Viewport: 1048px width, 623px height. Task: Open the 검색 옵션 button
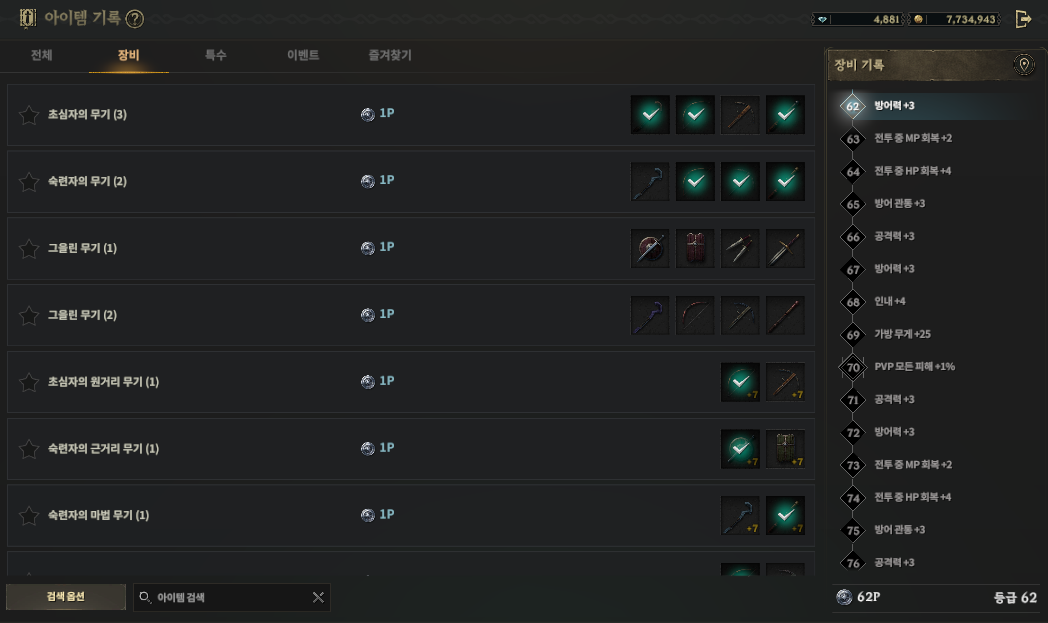click(66, 597)
